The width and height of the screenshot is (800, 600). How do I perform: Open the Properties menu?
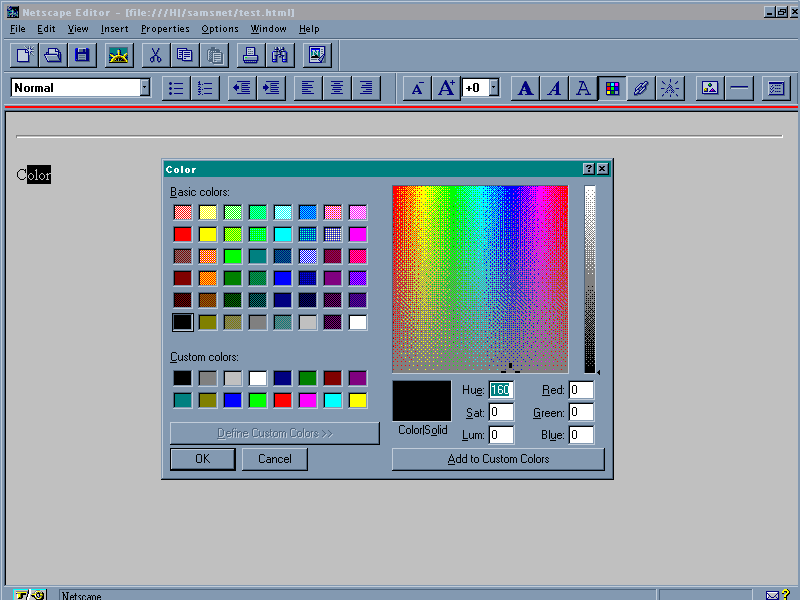point(165,29)
